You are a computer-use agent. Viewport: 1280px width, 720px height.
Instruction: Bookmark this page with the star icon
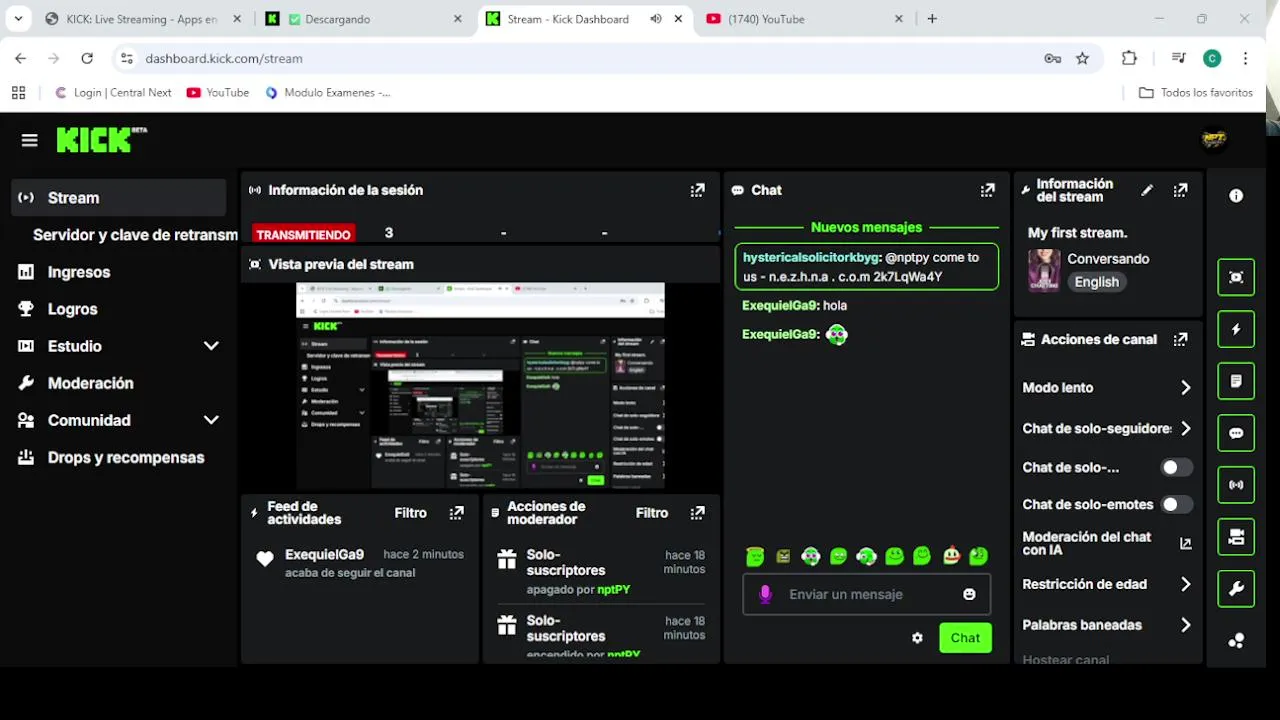(1082, 59)
